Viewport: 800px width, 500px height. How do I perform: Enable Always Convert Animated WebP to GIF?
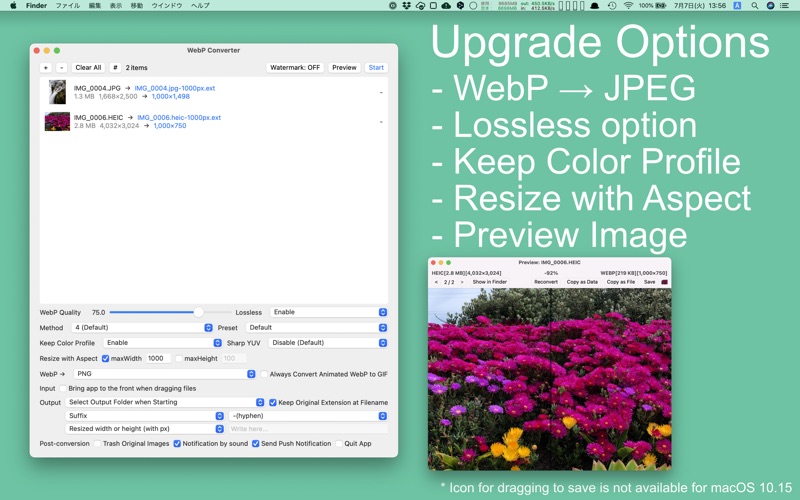point(264,374)
